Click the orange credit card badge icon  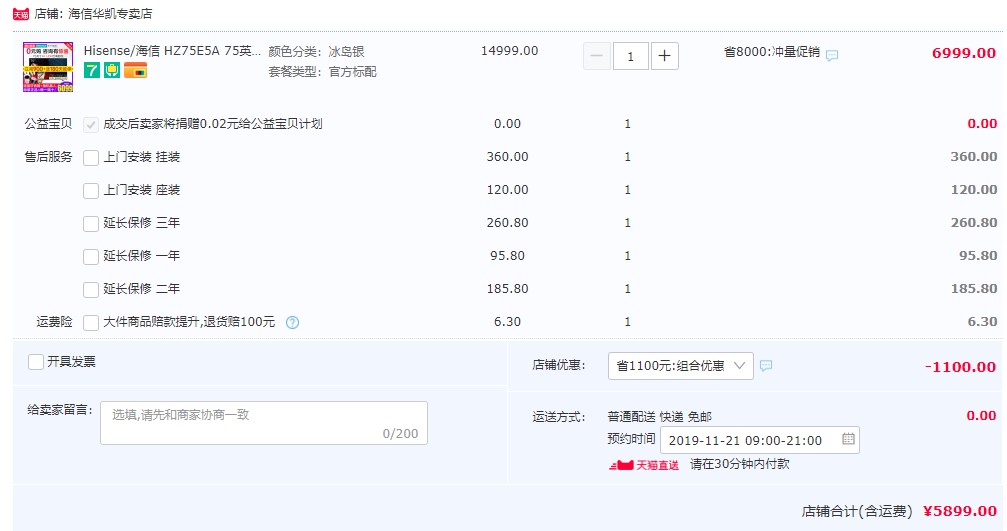(x=136, y=70)
